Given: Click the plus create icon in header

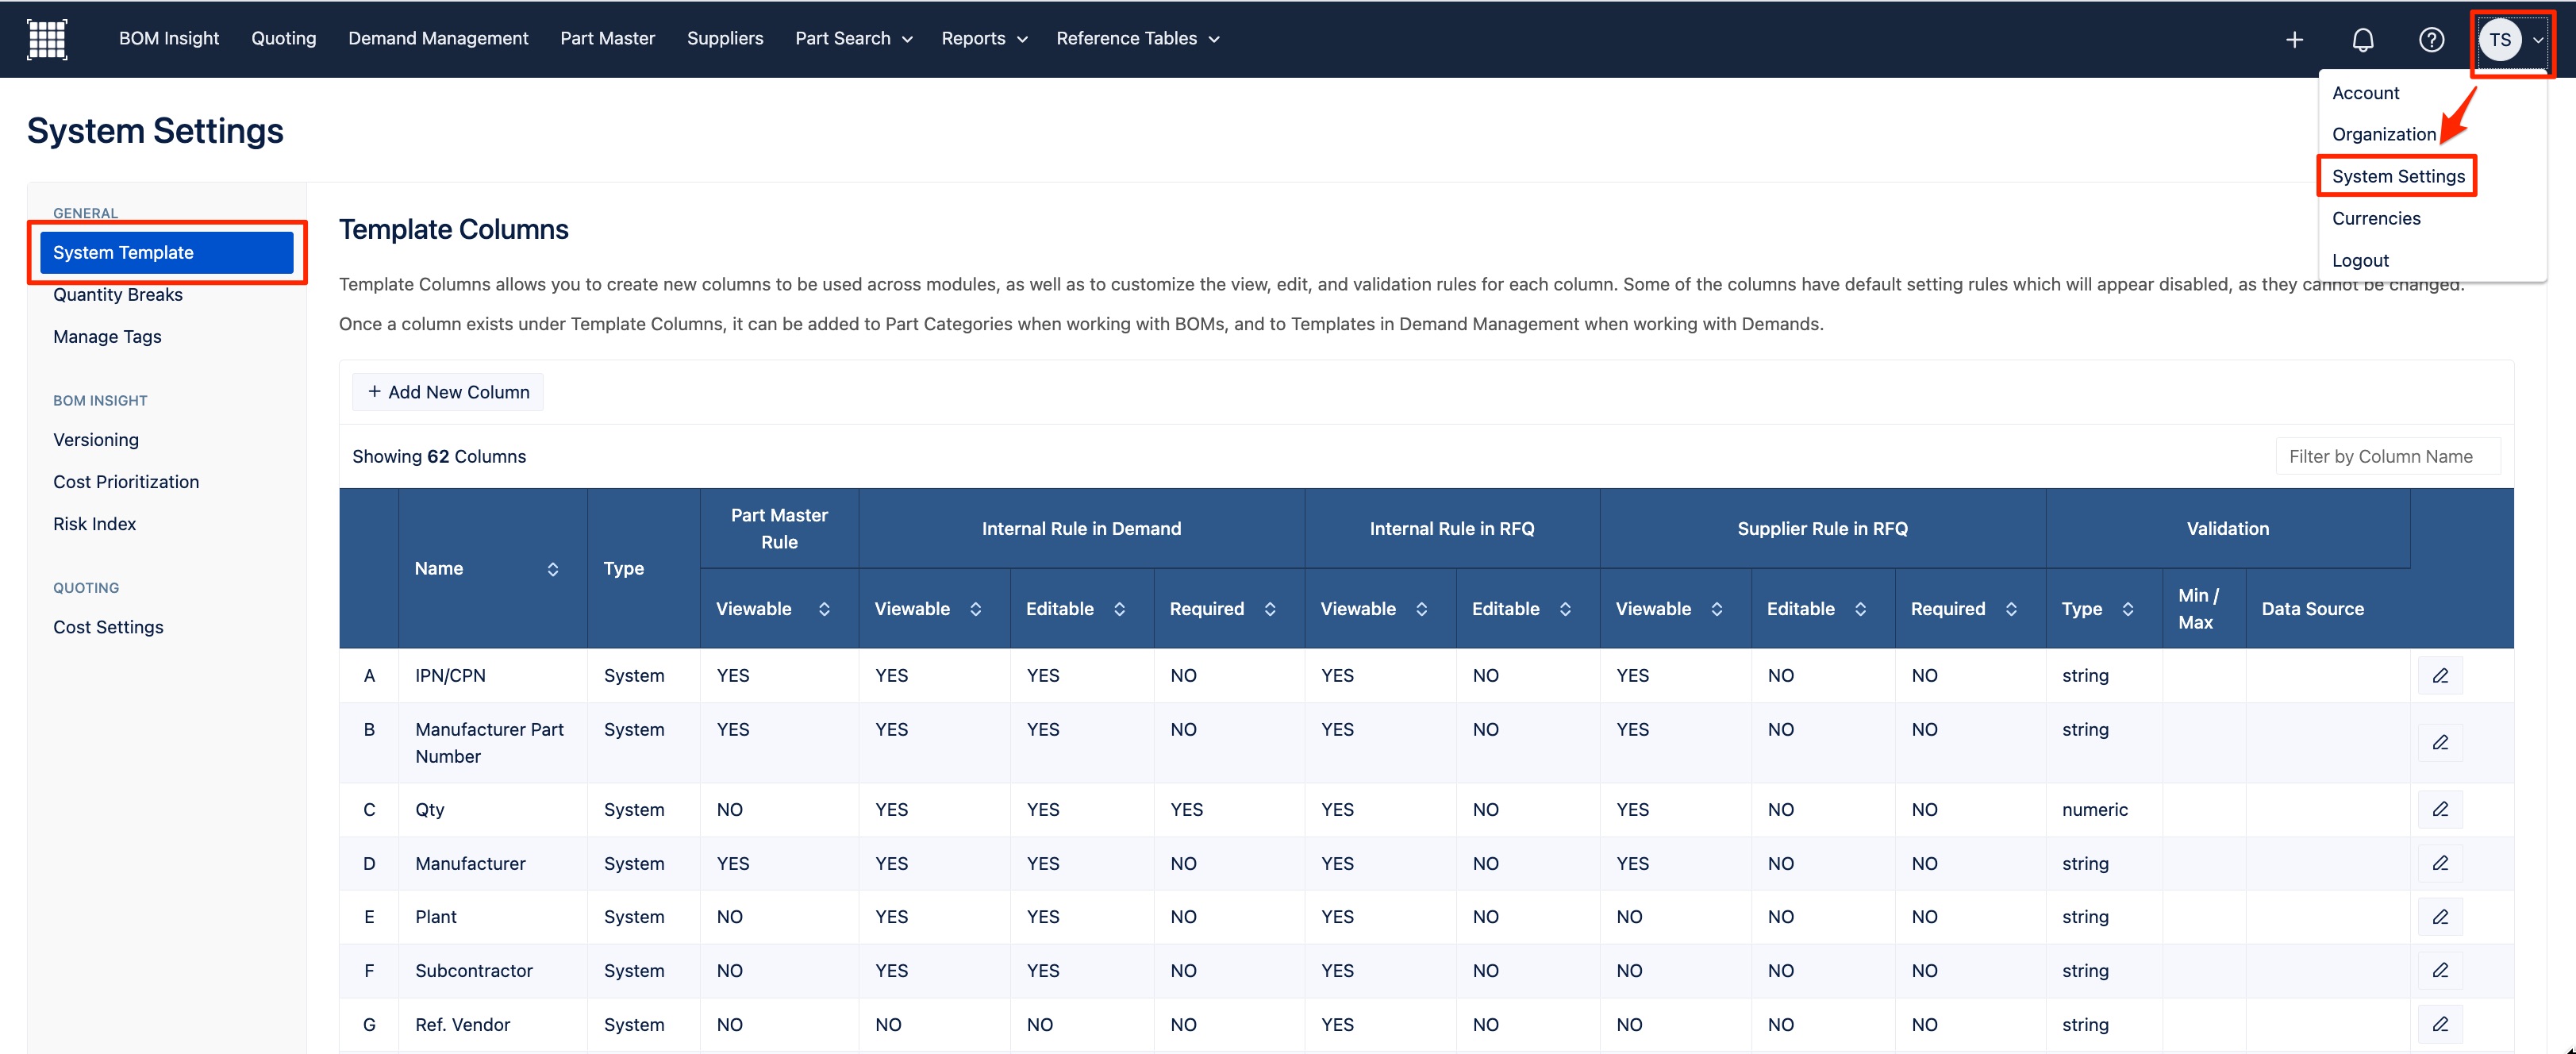Looking at the screenshot, I should [2294, 39].
